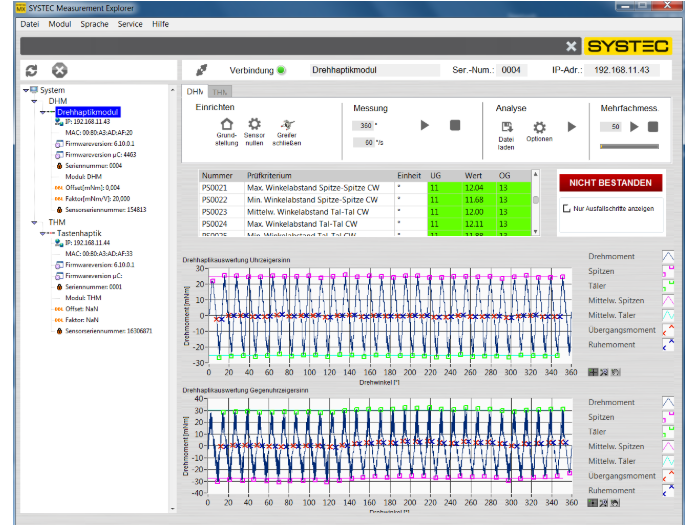Viewport: 700px width, 525px height.
Task: Select Drehhaptikmodul in the device tree
Action: [88, 112]
